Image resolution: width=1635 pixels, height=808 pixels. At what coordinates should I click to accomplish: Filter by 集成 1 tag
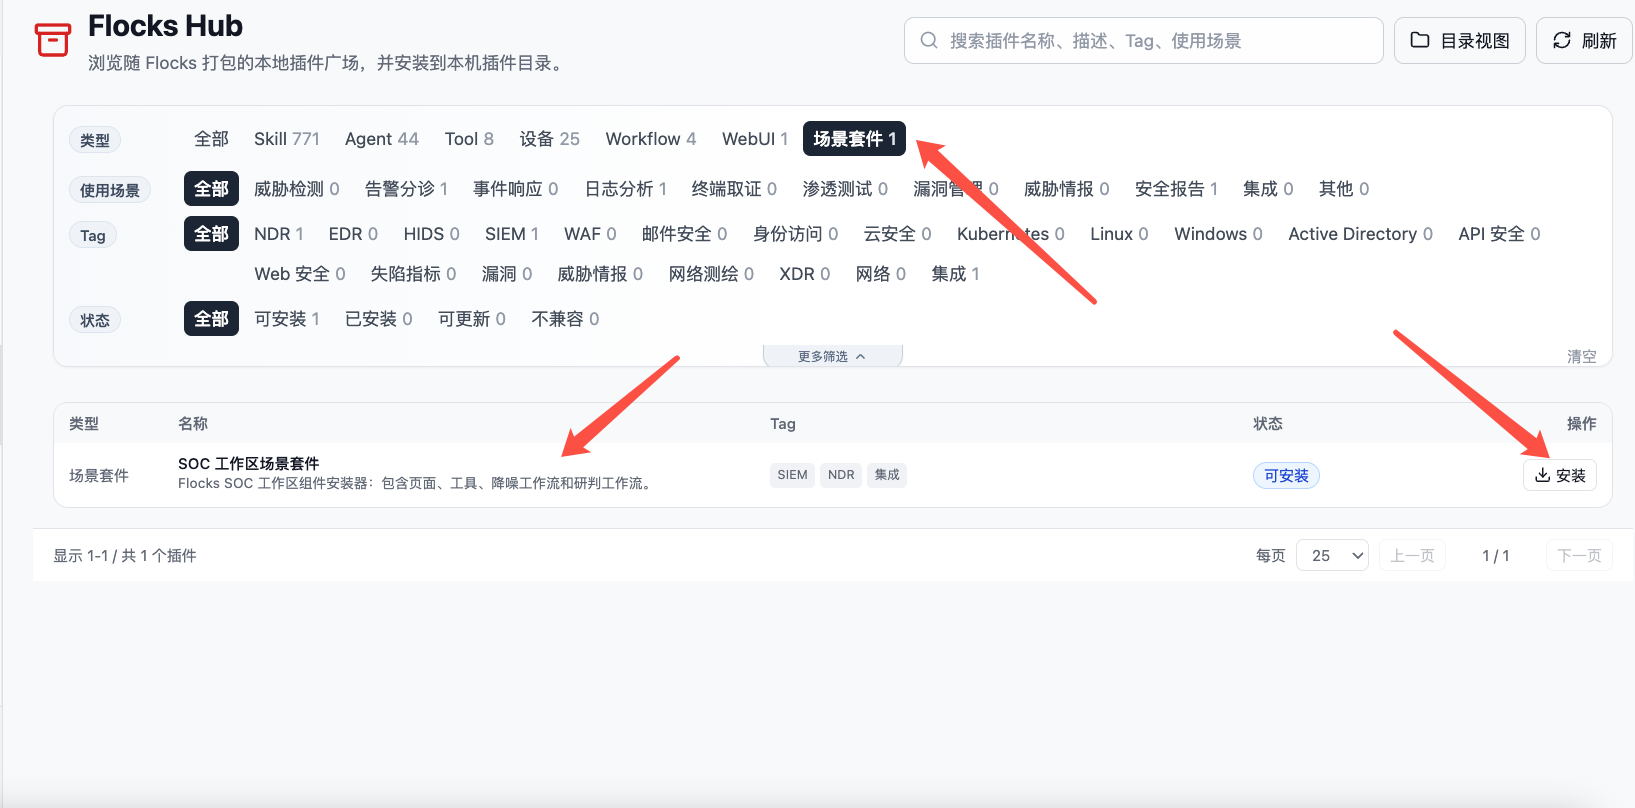[x=956, y=274]
